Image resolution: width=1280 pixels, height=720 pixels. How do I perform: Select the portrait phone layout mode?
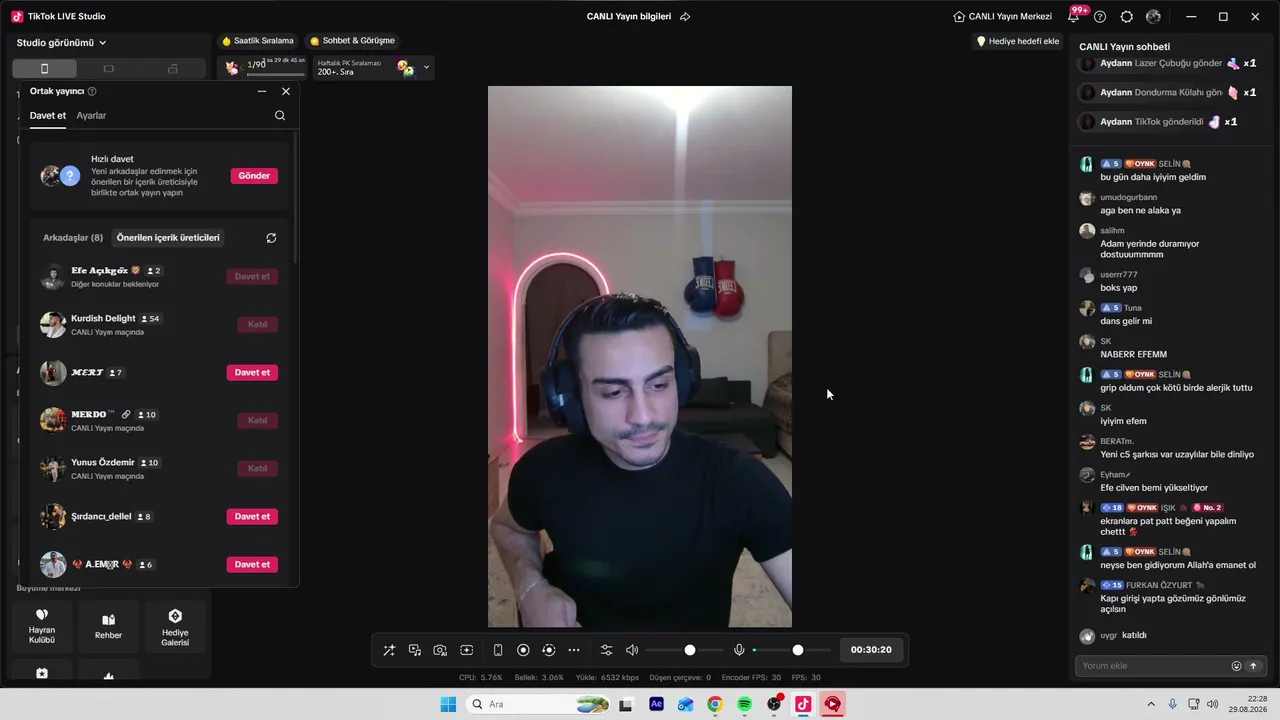pos(44,69)
